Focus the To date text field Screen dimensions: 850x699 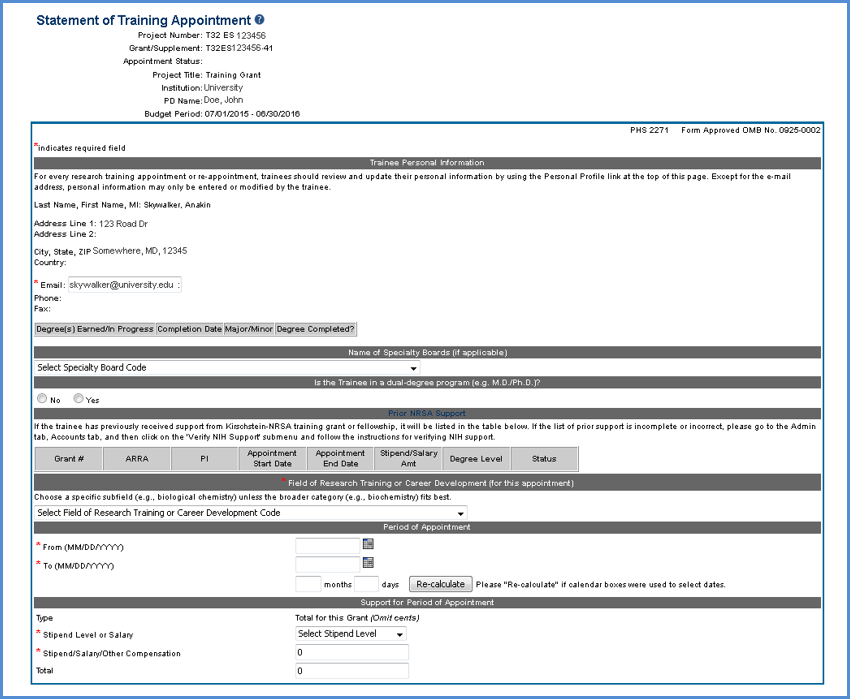coord(327,565)
